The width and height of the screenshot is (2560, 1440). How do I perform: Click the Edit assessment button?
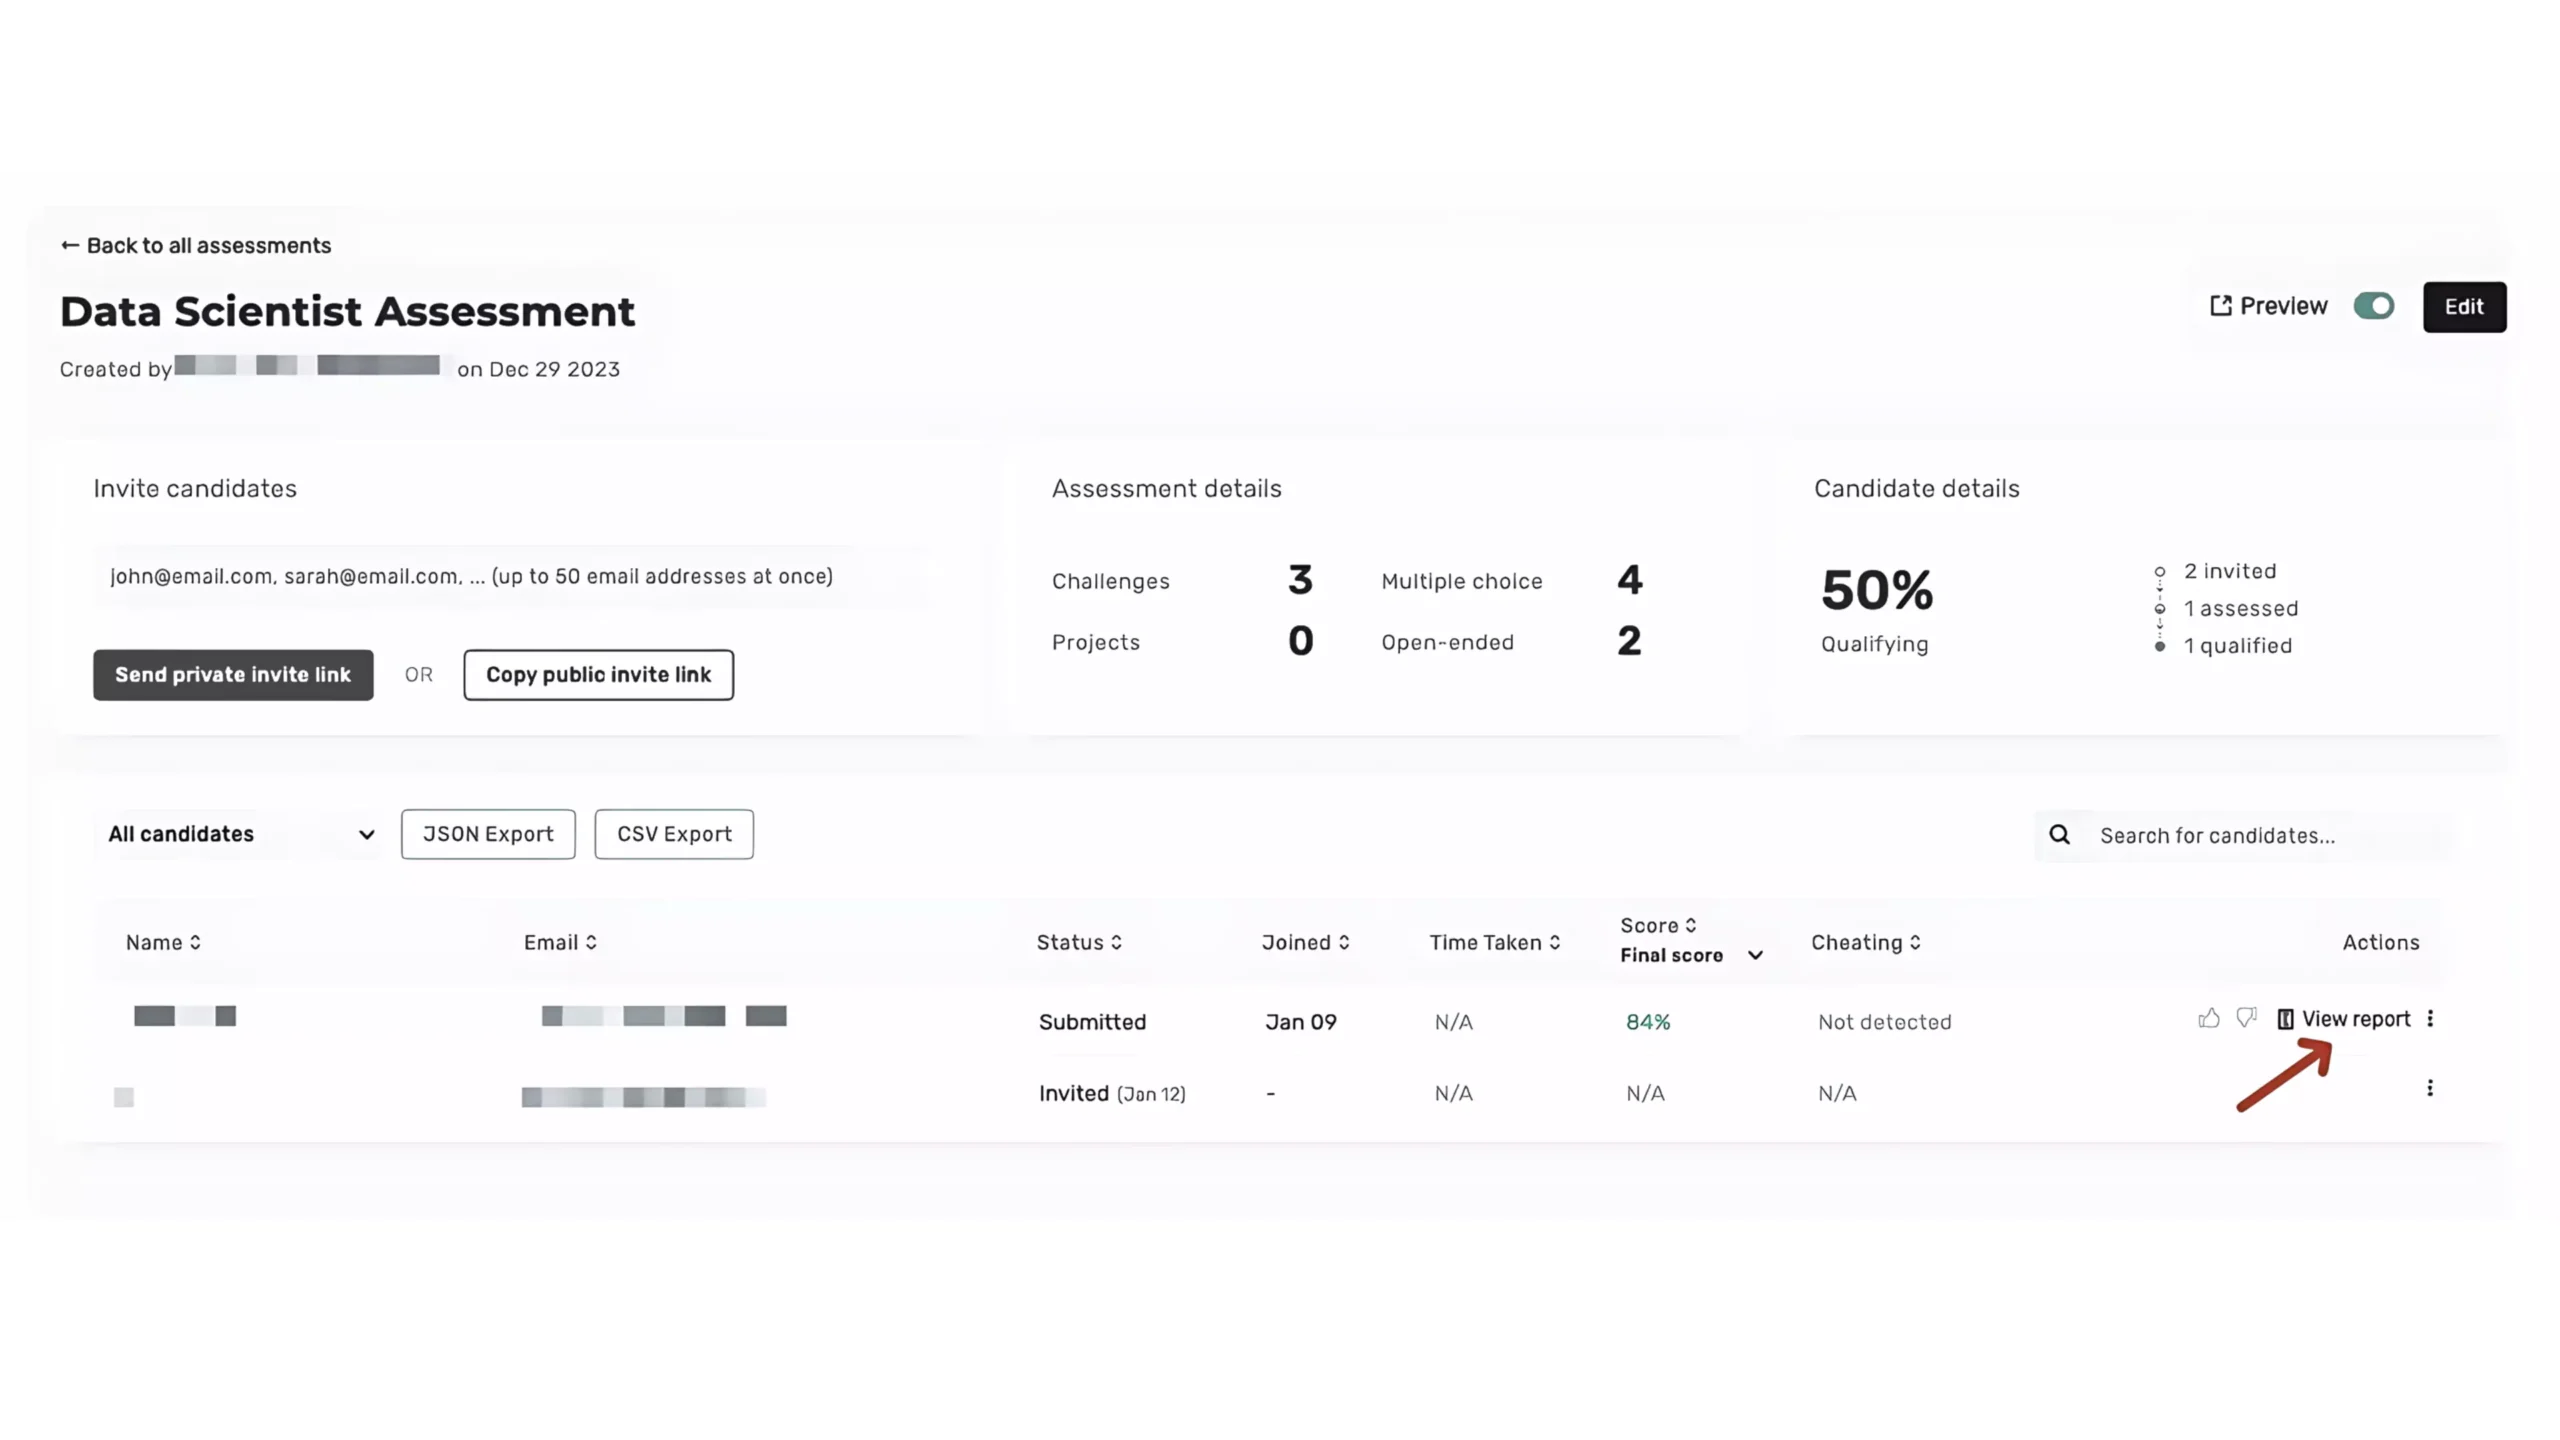pyautogui.click(x=2463, y=307)
